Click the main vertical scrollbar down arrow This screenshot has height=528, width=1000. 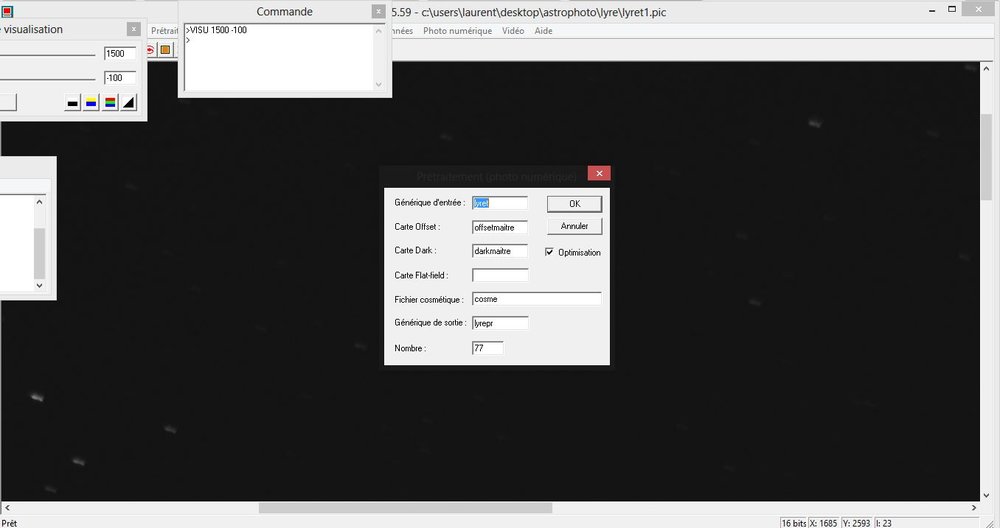point(987,495)
